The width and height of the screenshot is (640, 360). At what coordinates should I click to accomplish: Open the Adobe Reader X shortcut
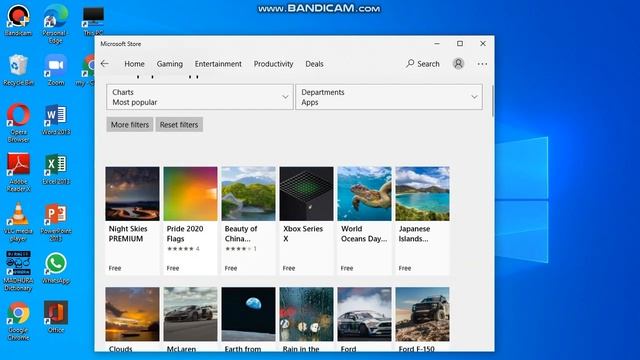point(18,172)
